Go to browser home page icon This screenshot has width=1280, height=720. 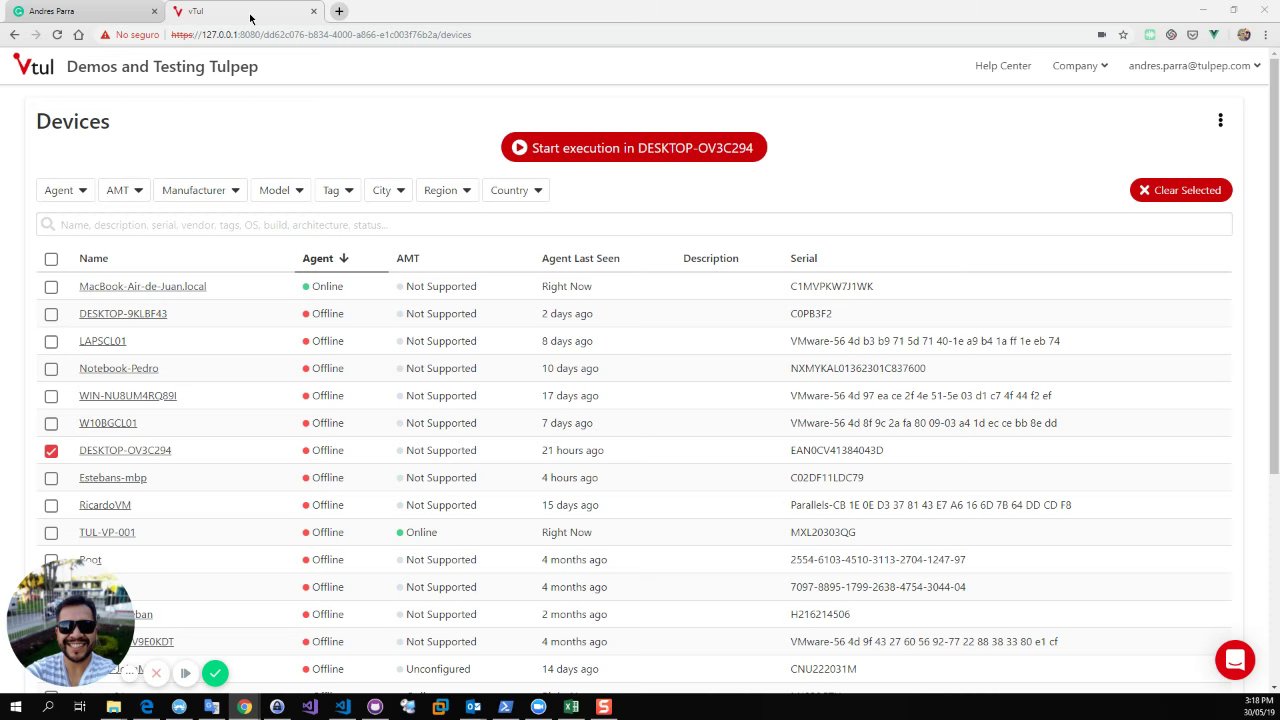78,35
